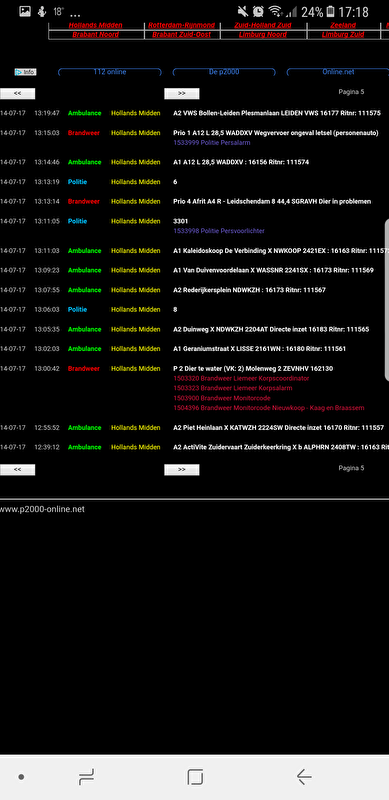
Task: Open the recent apps navigation icon
Action: [x=86, y=777]
